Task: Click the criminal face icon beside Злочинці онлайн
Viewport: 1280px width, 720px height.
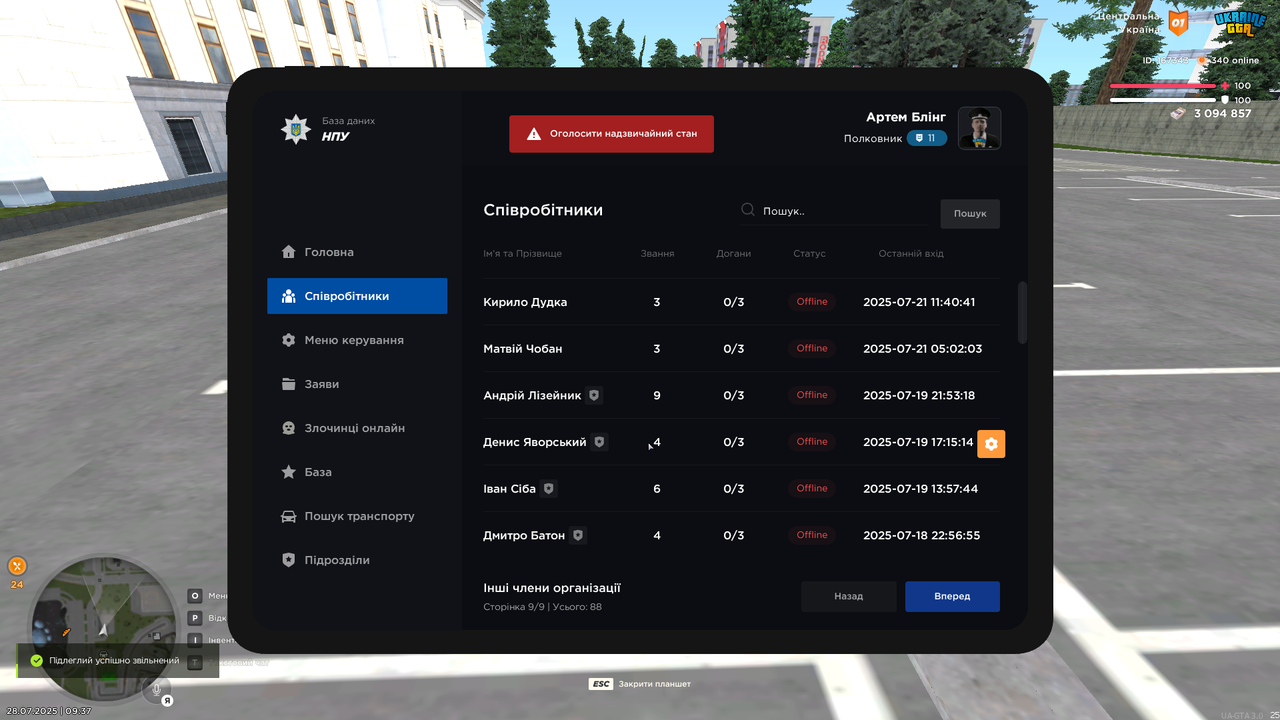Action: click(289, 428)
